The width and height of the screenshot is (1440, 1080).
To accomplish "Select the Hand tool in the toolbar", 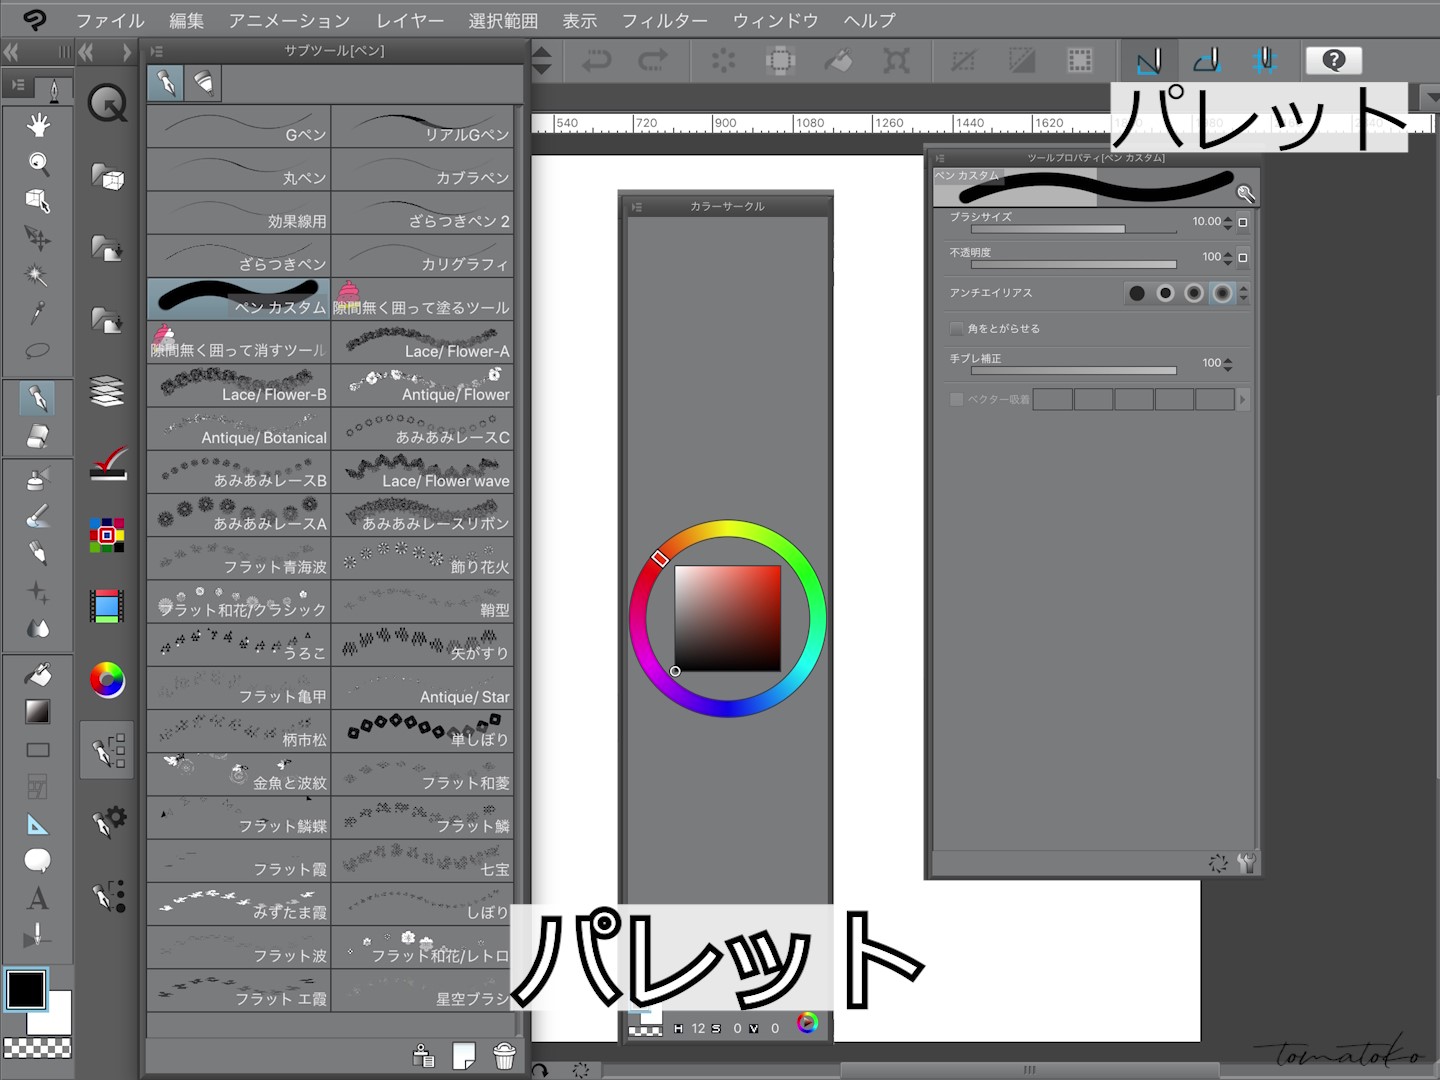I will tap(38, 122).
